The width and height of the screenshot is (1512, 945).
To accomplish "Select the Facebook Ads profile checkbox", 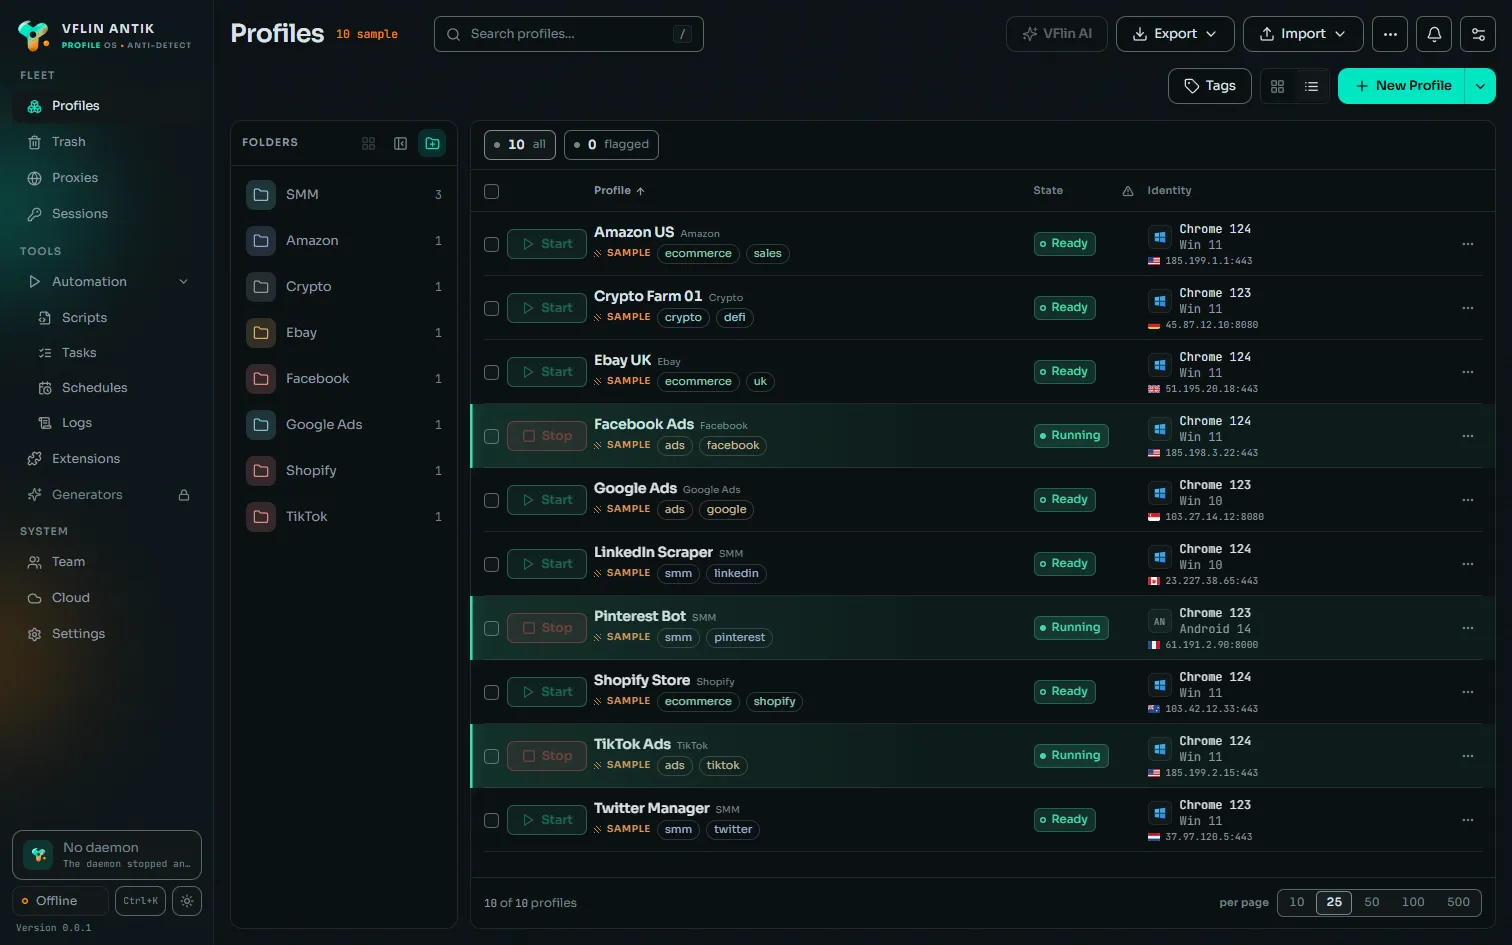I will pyautogui.click(x=491, y=436).
